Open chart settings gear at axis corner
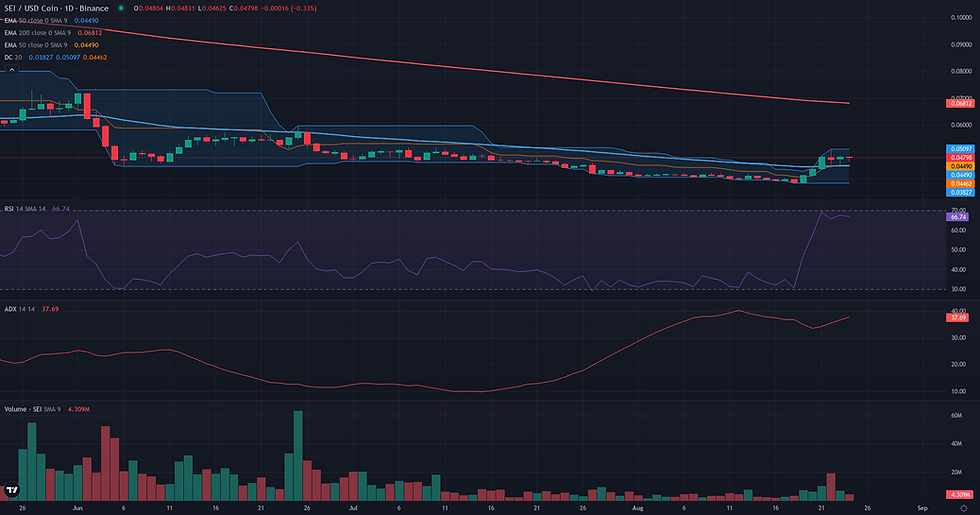The height and width of the screenshot is (515, 980). point(964,508)
